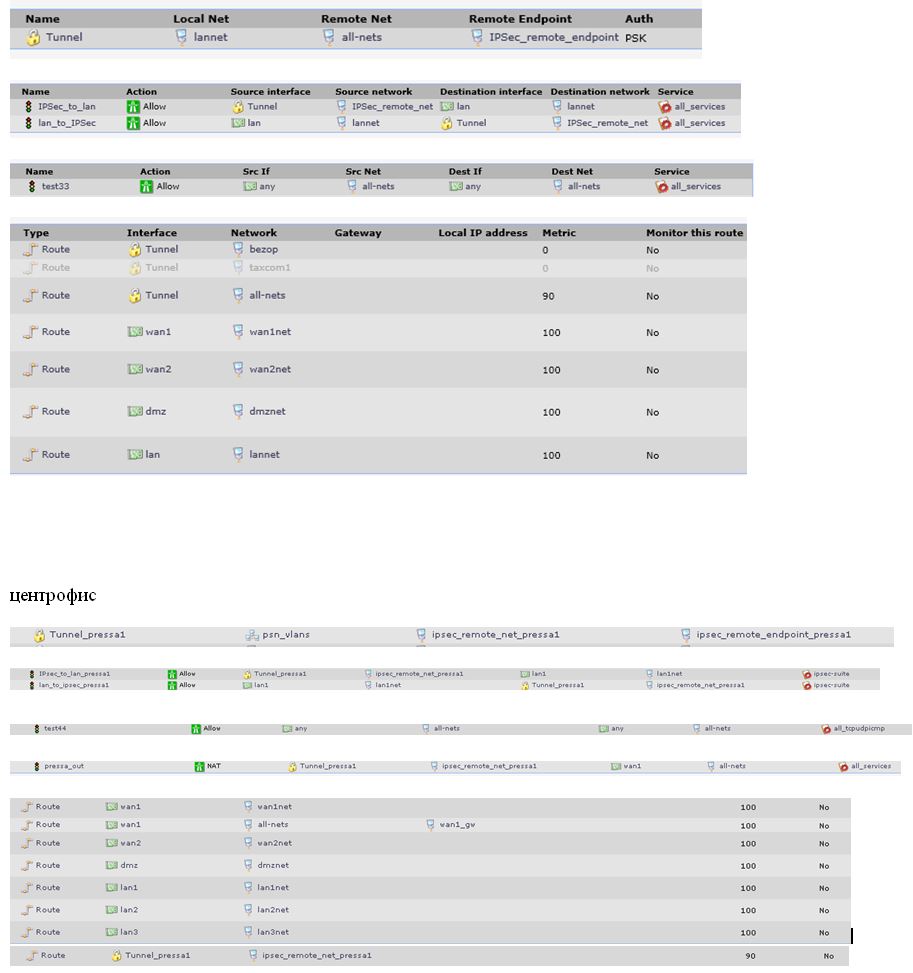Click the Tunnel lock icon in the lan_to_IPSec destination interface

446,123
